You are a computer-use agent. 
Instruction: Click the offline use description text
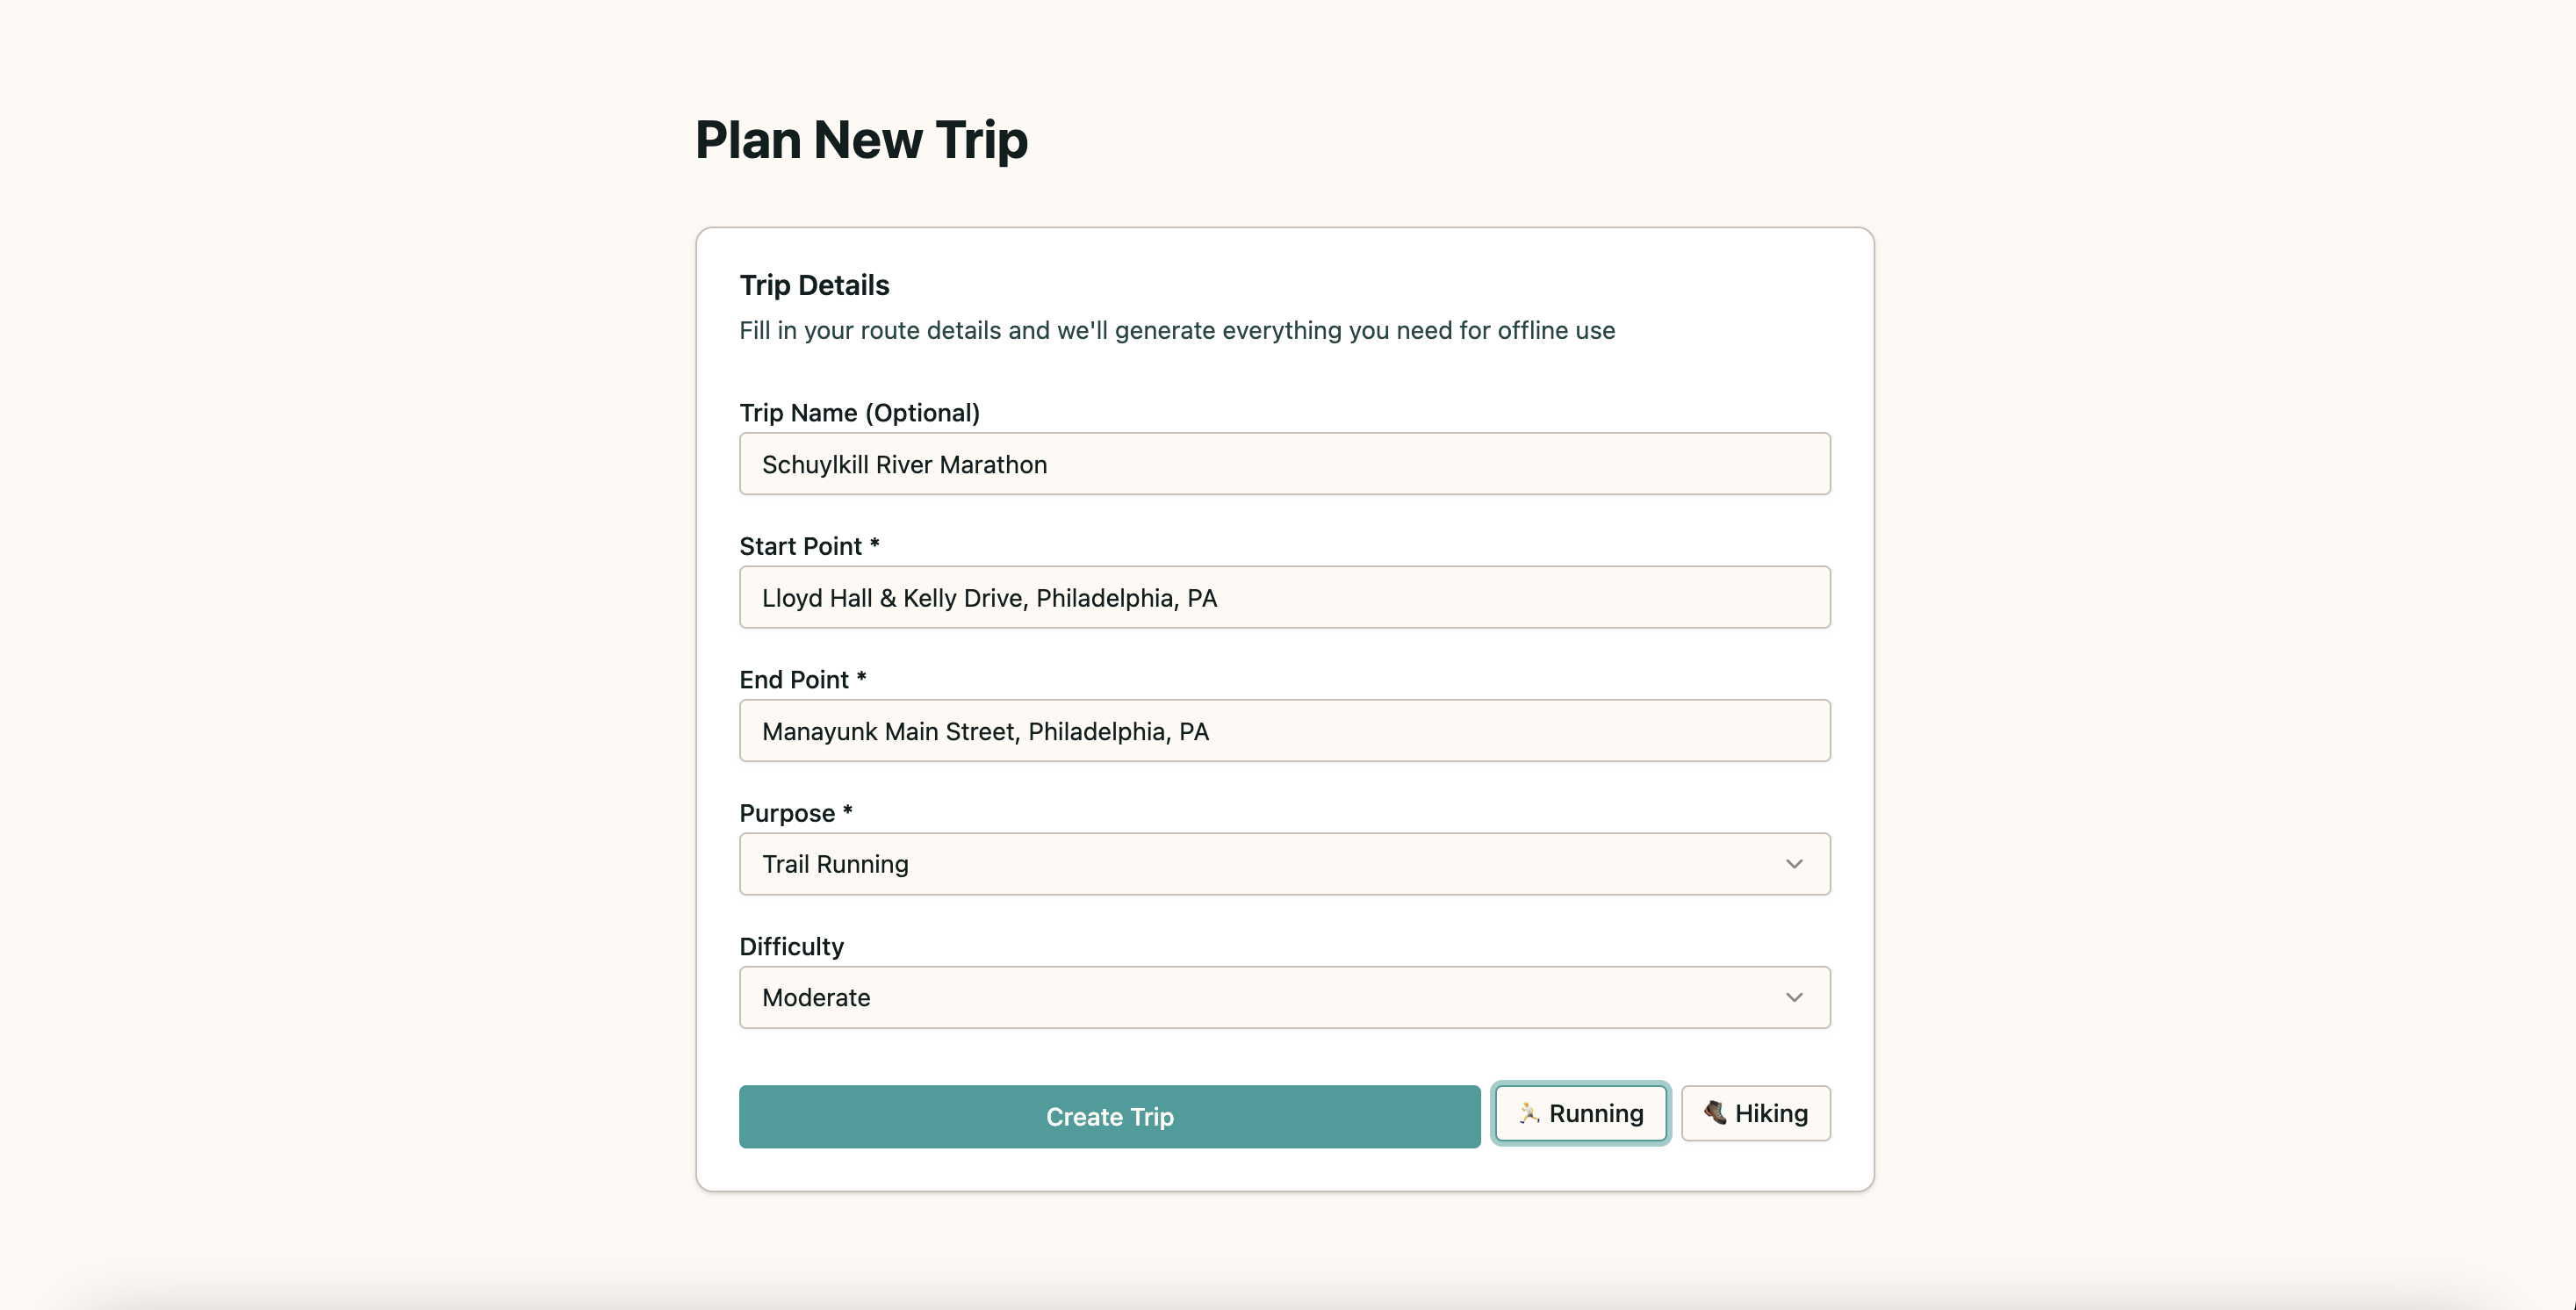pyautogui.click(x=1177, y=331)
